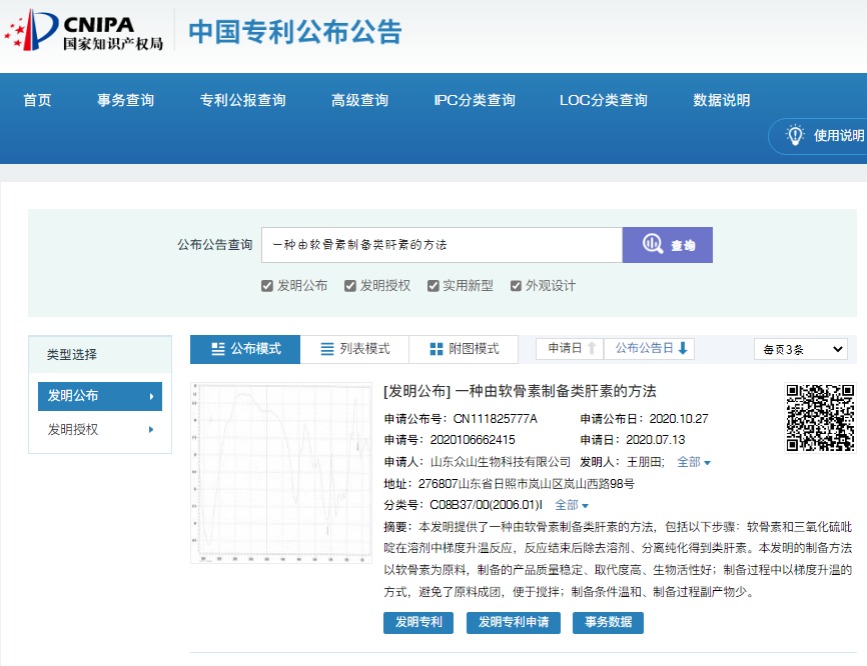Go to IPC分类查询 menu item
867x666 pixels.
[474, 100]
